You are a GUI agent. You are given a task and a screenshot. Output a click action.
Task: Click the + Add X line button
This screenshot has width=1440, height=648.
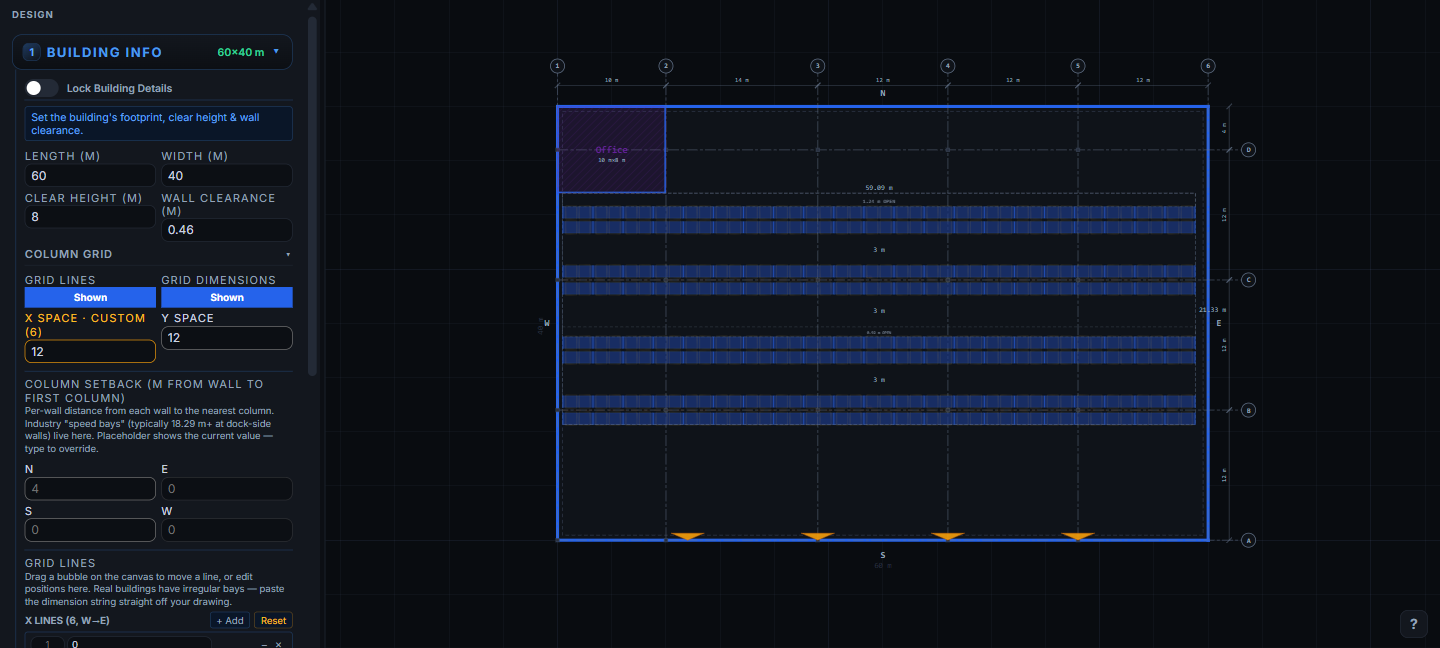[x=230, y=621]
